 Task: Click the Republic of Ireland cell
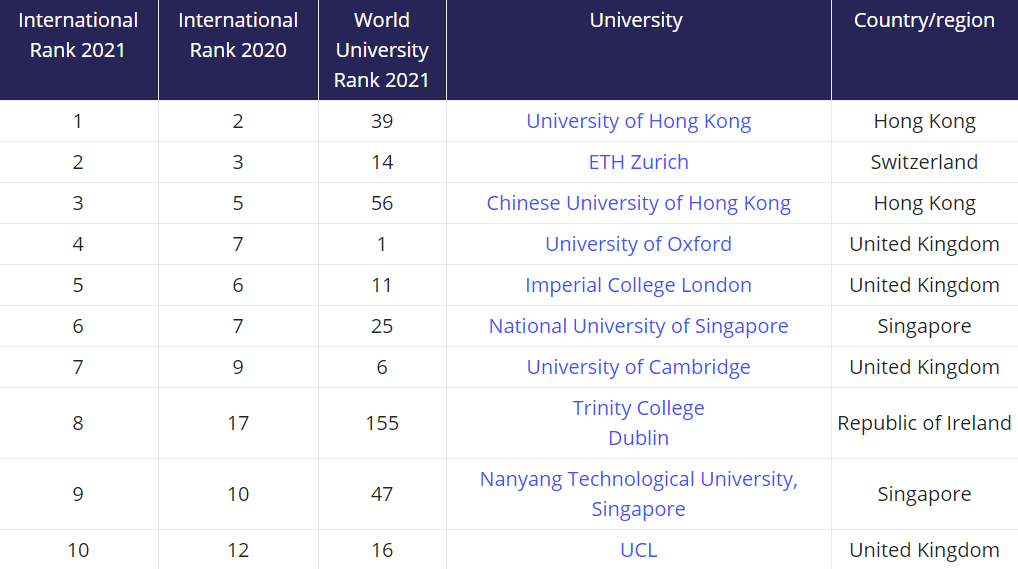(924, 424)
